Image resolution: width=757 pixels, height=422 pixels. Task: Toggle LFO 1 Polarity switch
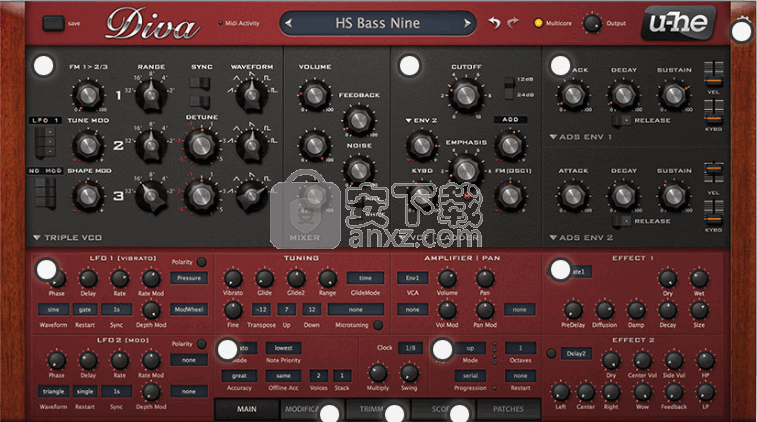point(202,262)
